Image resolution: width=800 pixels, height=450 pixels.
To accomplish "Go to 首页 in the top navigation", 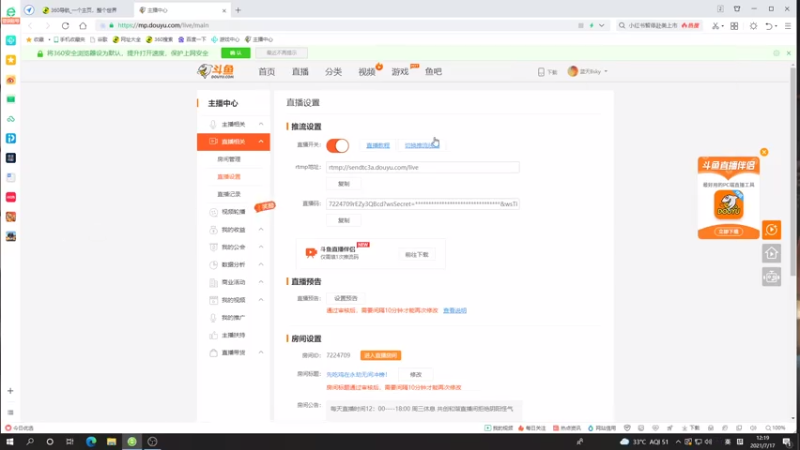I will [x=266, y=72].
